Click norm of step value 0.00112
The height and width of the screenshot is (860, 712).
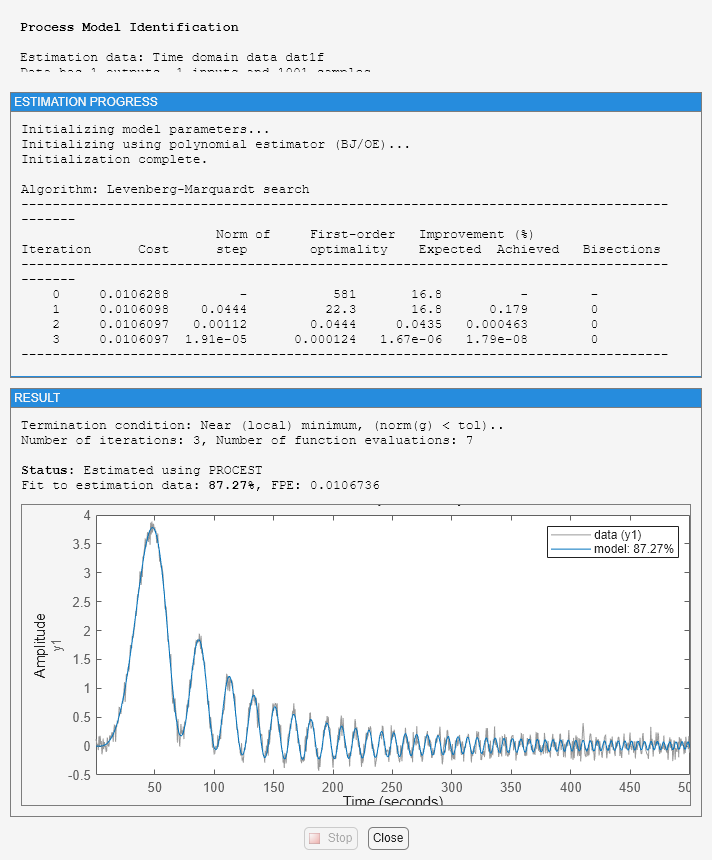(219, 325)
